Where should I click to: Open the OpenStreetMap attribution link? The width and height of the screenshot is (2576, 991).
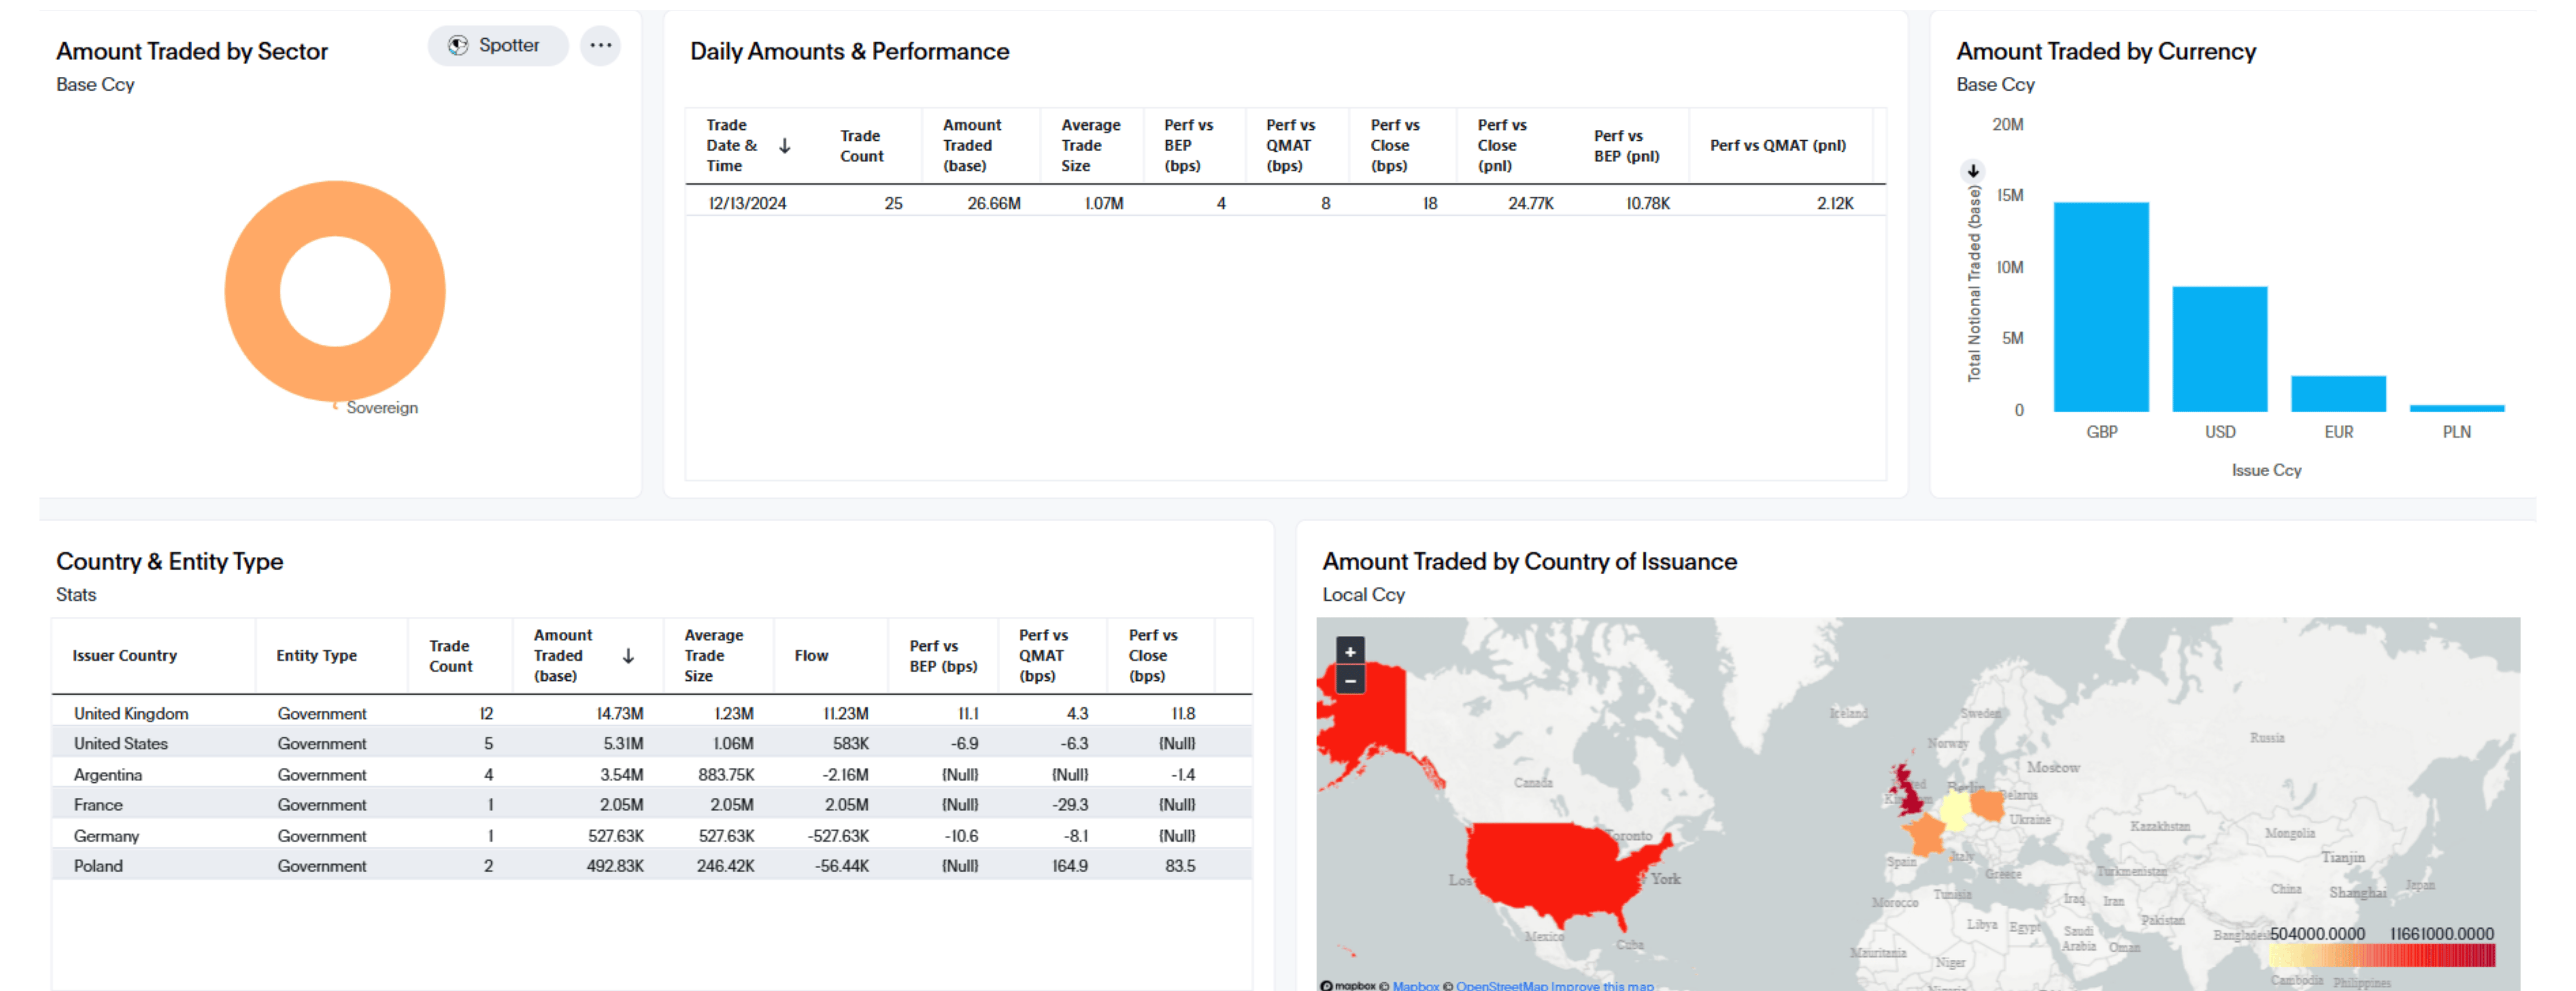pos(1501,985)
